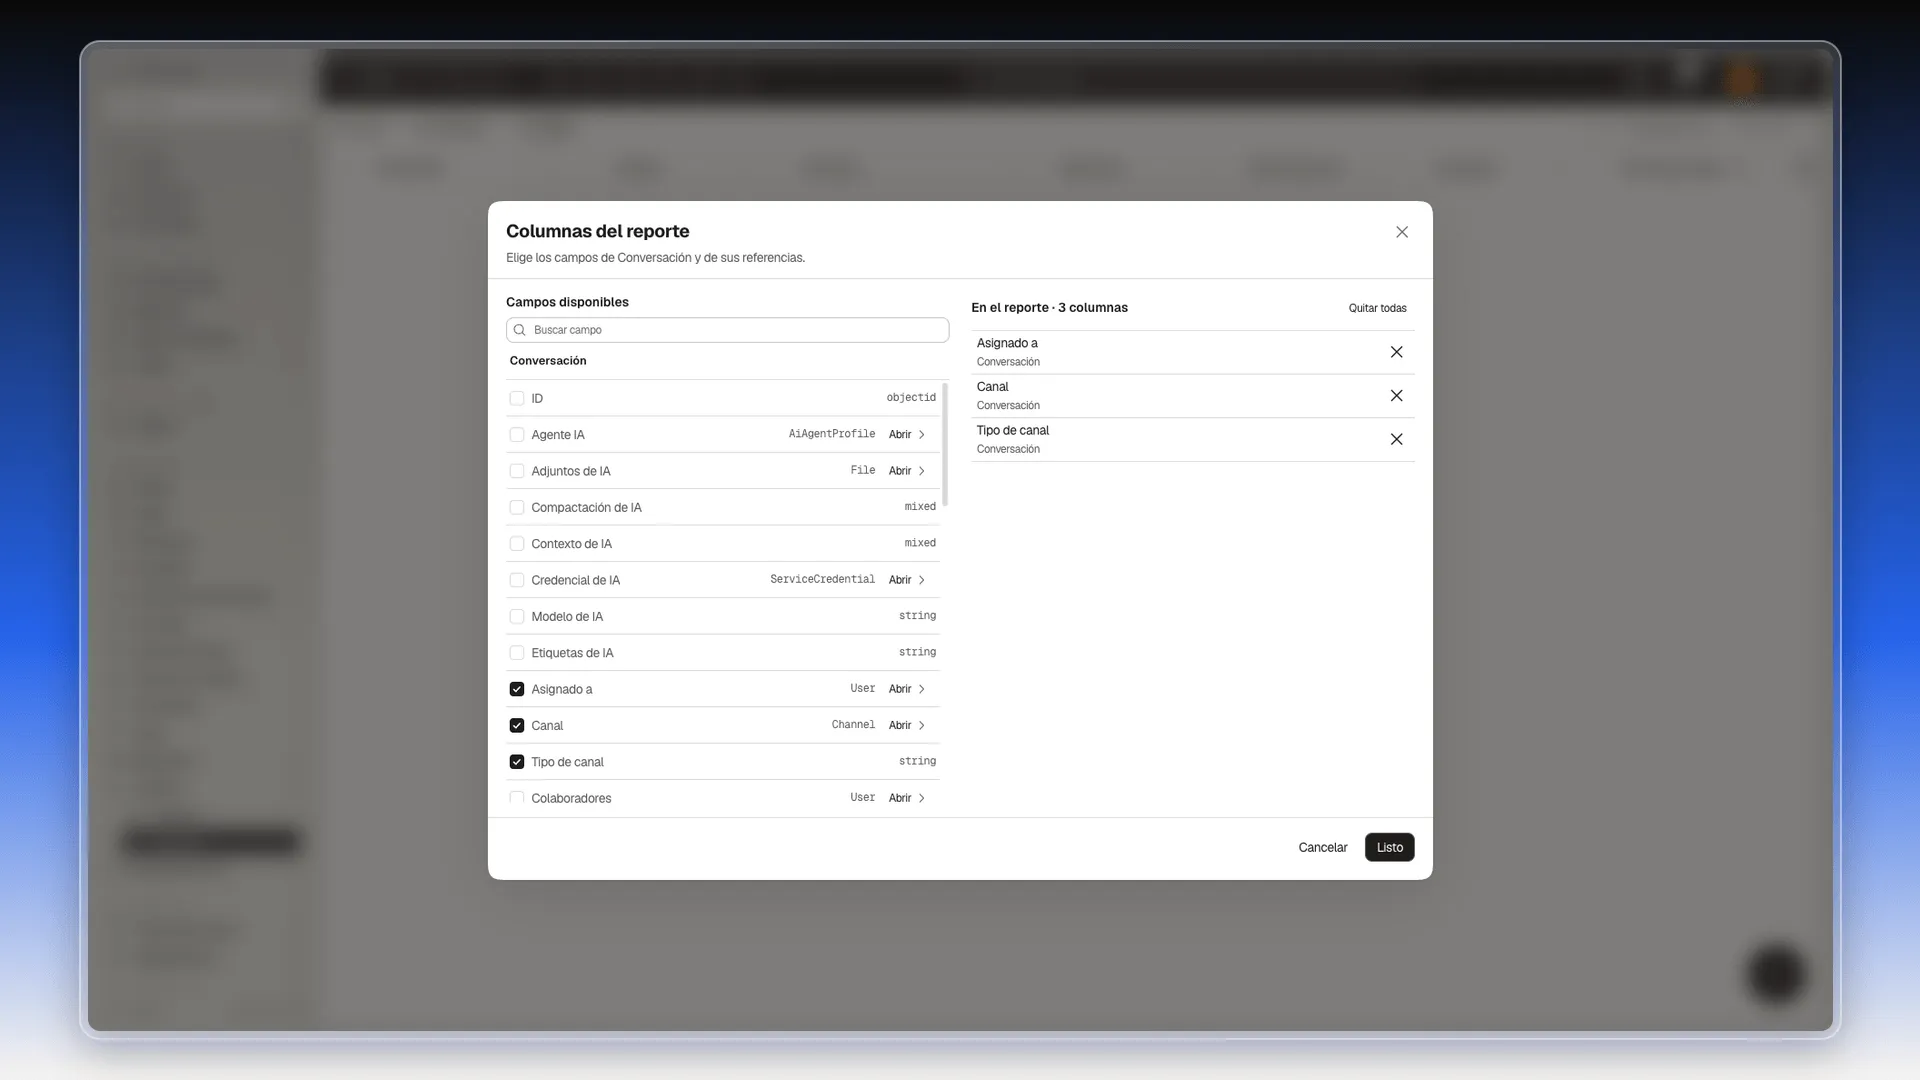This screenshot has height=1080, width=1920.
Task: Close the Columnas del reporte dialog
Action: point(1402,232)
